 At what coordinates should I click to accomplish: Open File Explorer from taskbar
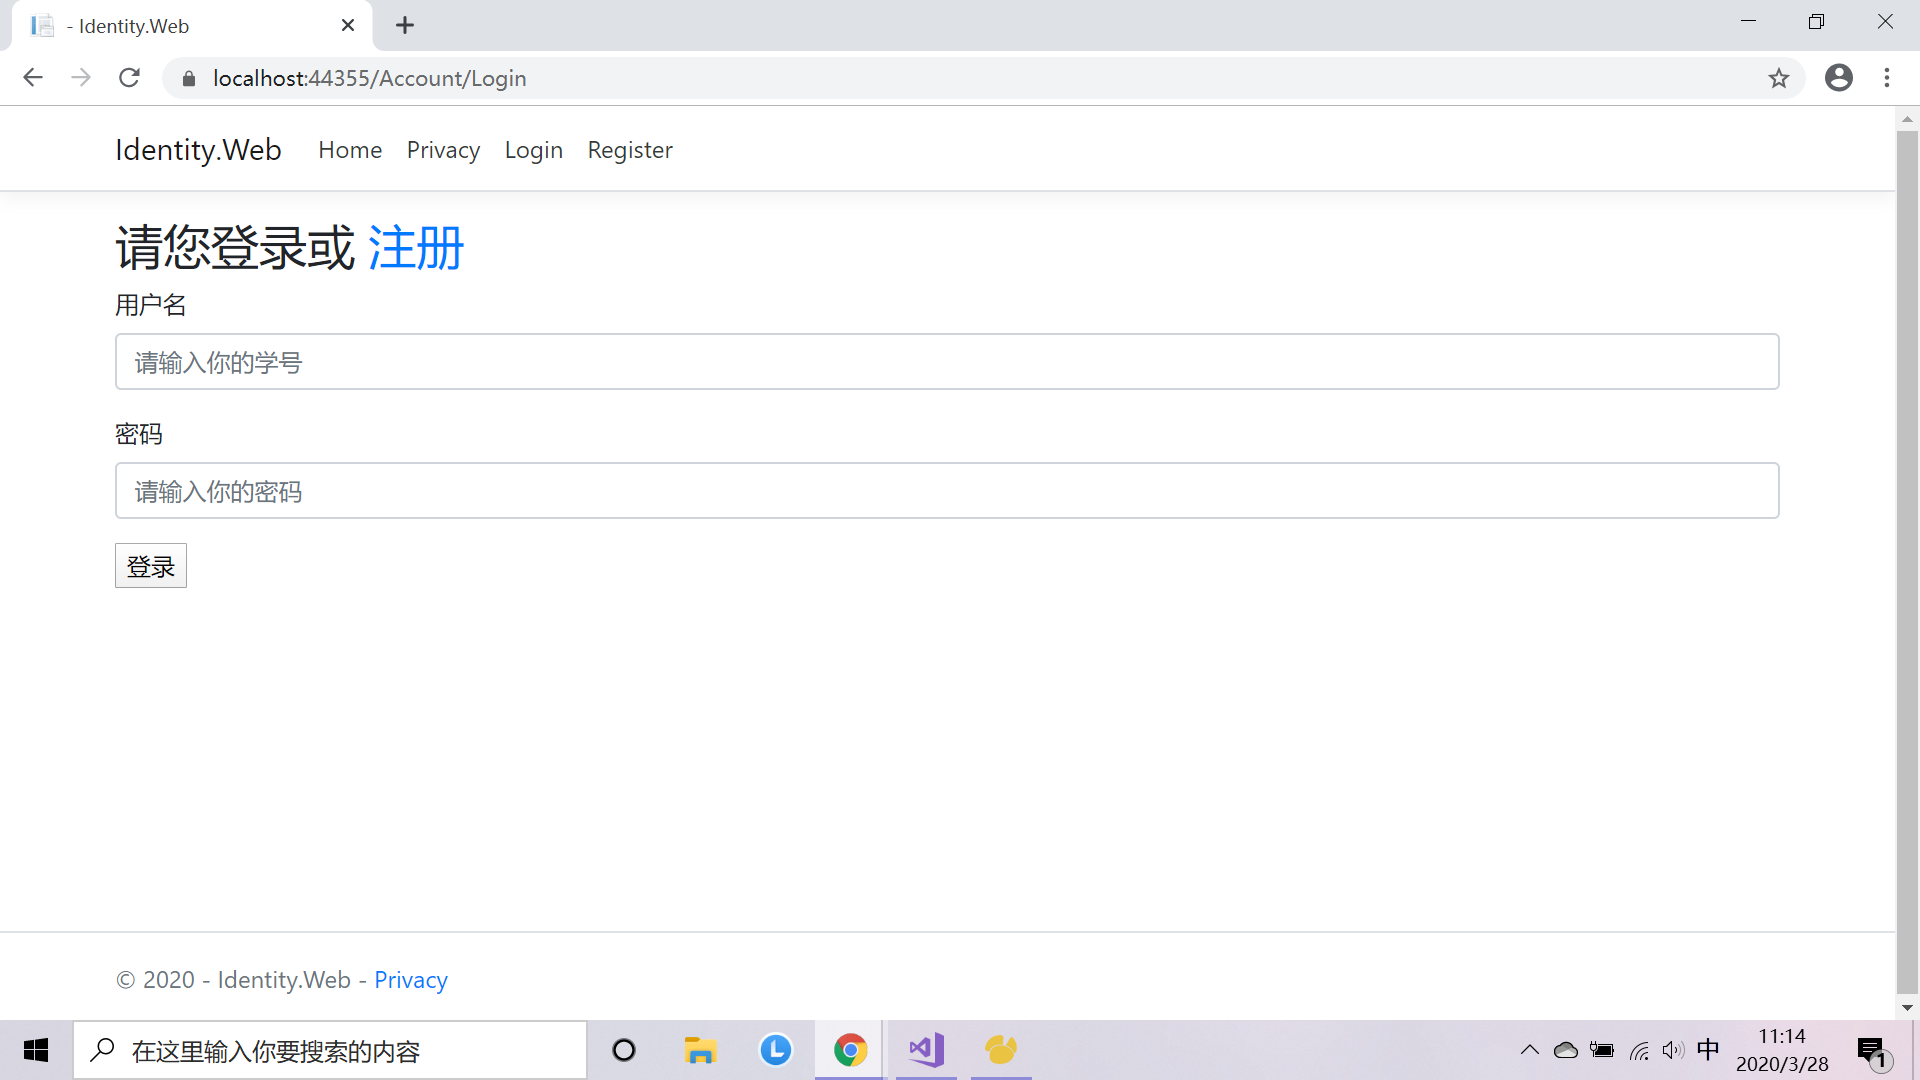700,1050
